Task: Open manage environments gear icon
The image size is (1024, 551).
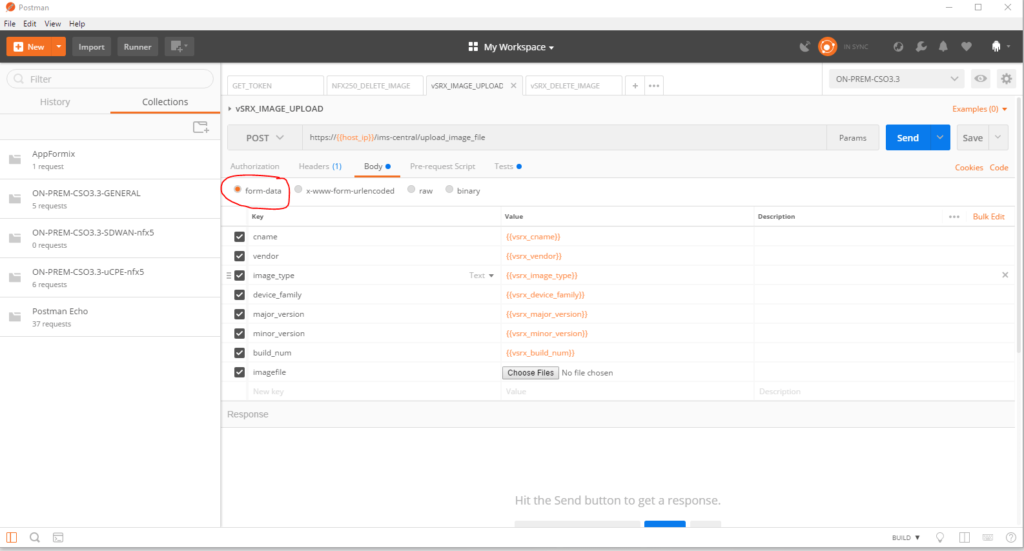Action: pos(1006,79)
